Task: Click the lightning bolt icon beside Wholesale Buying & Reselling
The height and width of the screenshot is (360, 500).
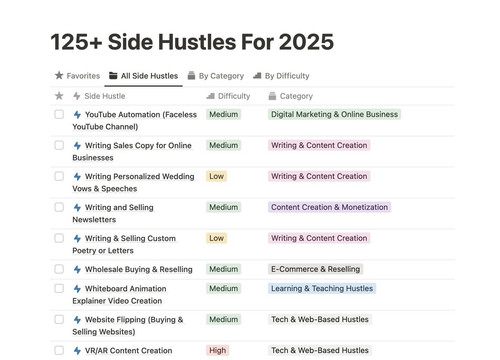Action: [x=77, y=269]
